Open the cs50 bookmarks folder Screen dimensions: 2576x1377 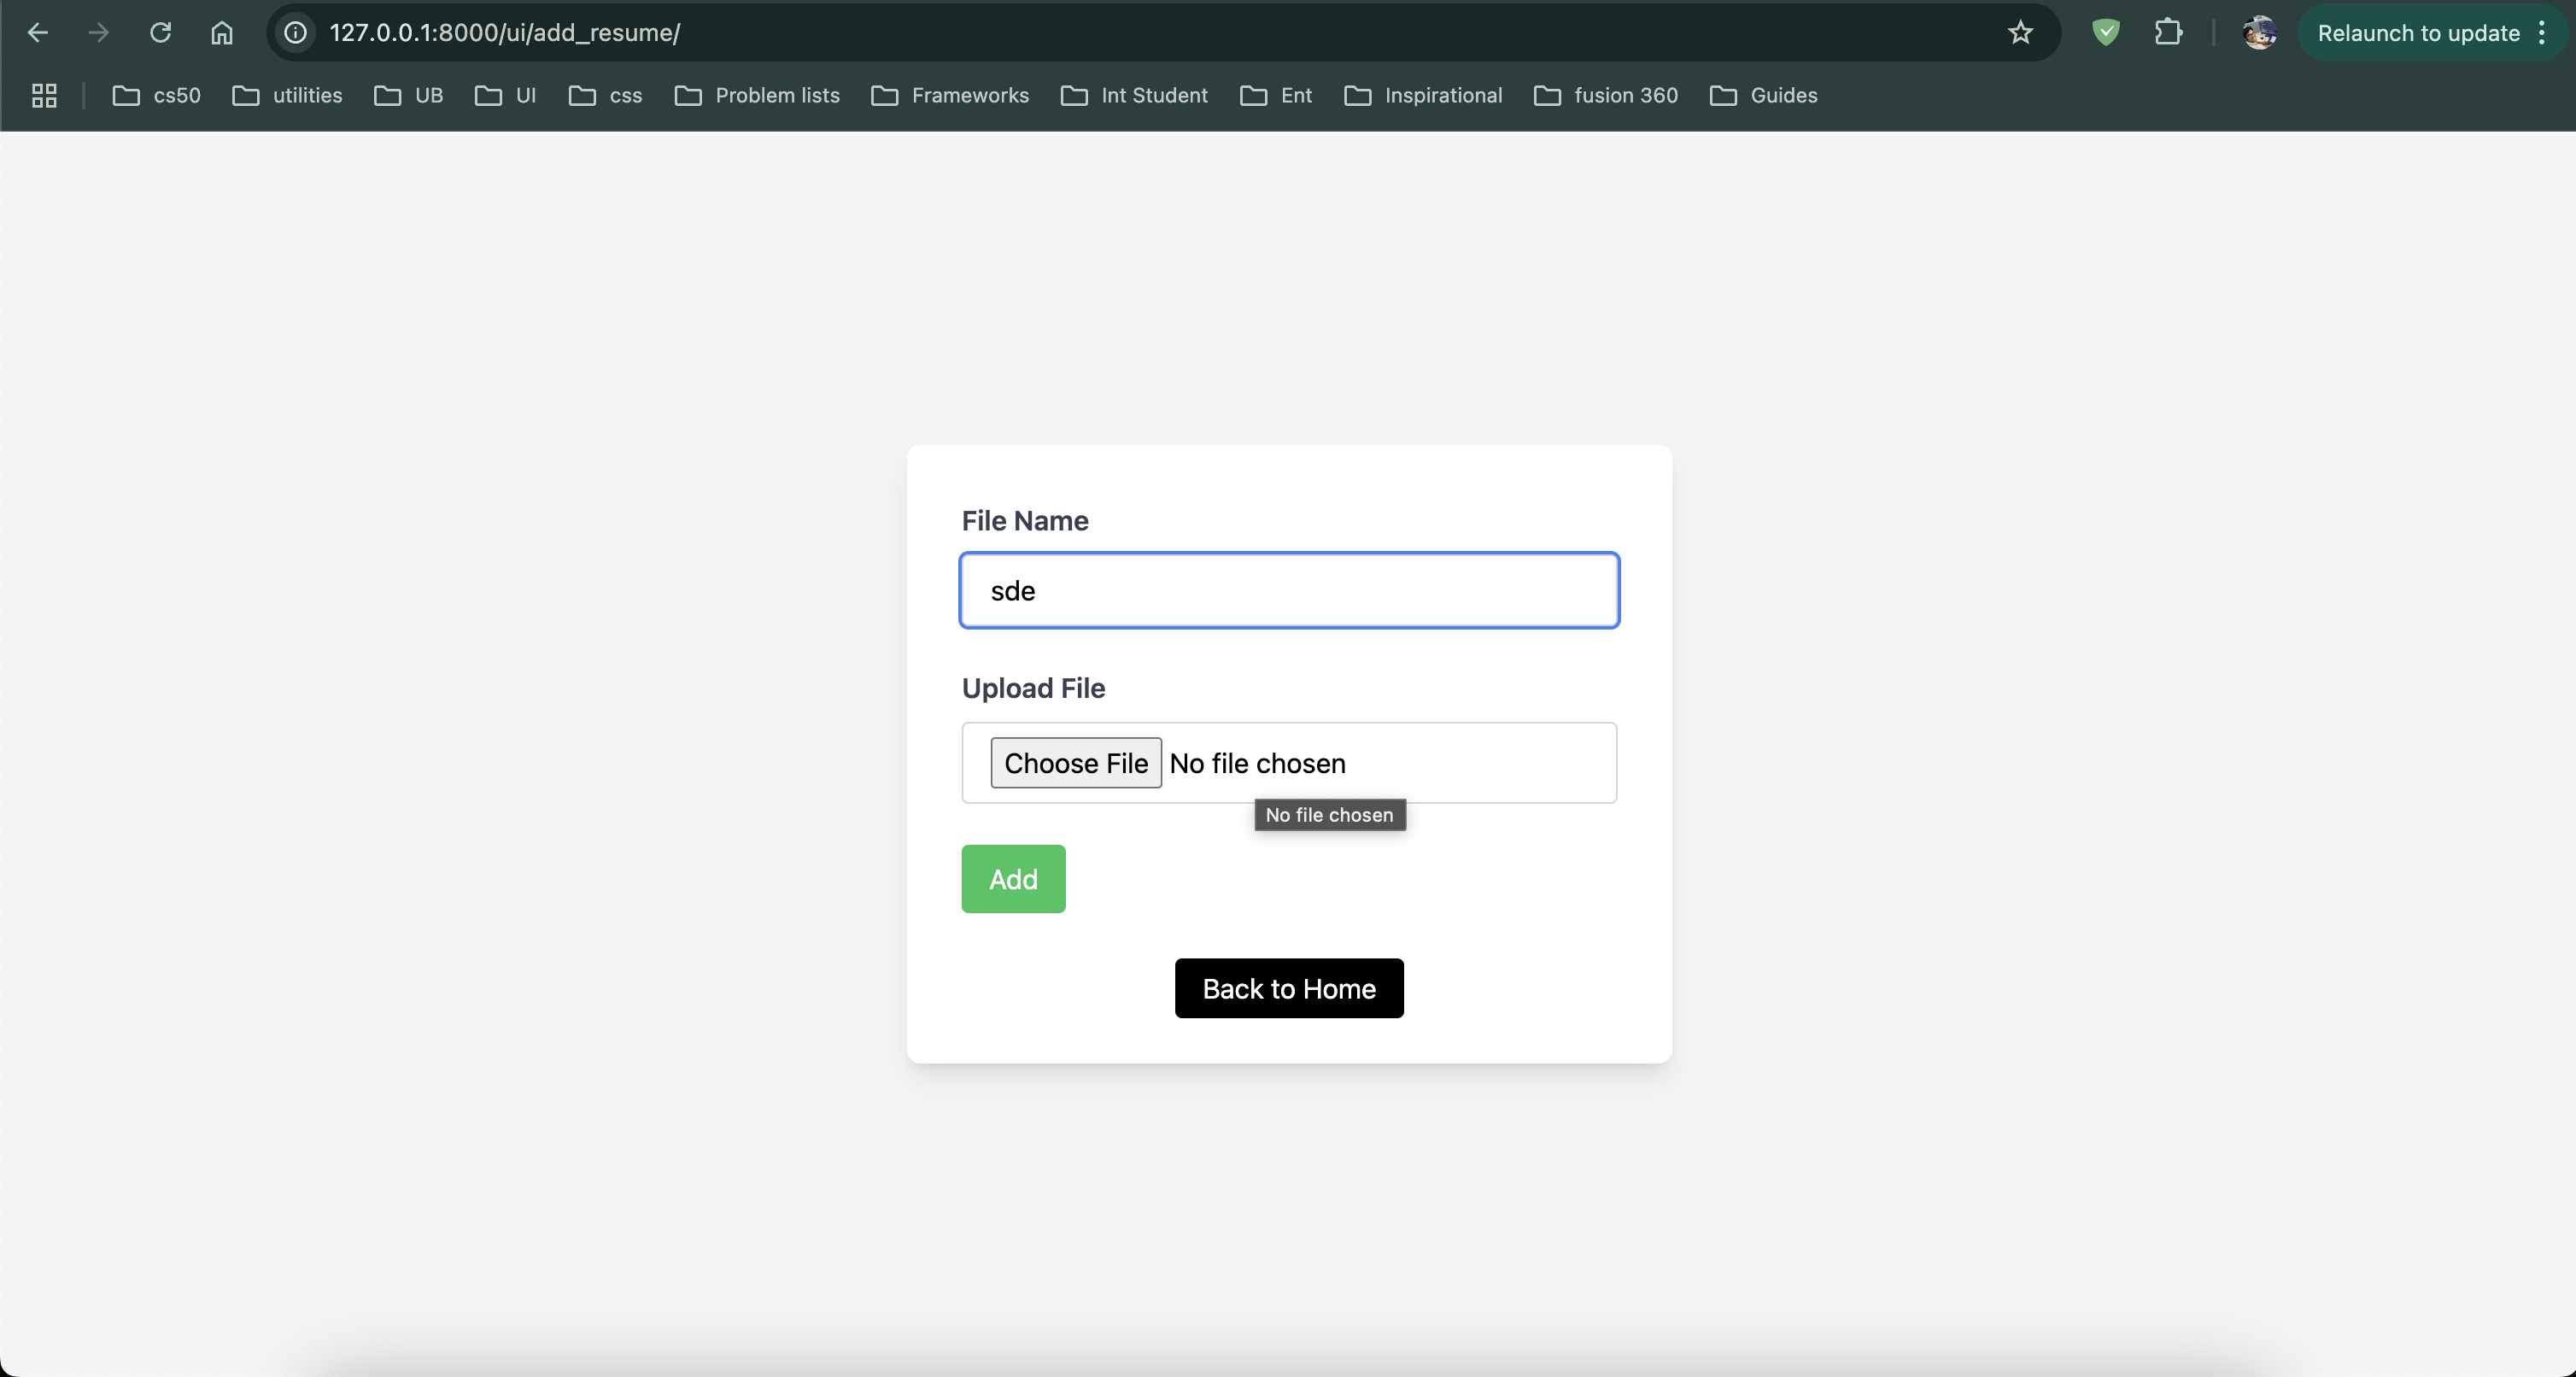157,96
